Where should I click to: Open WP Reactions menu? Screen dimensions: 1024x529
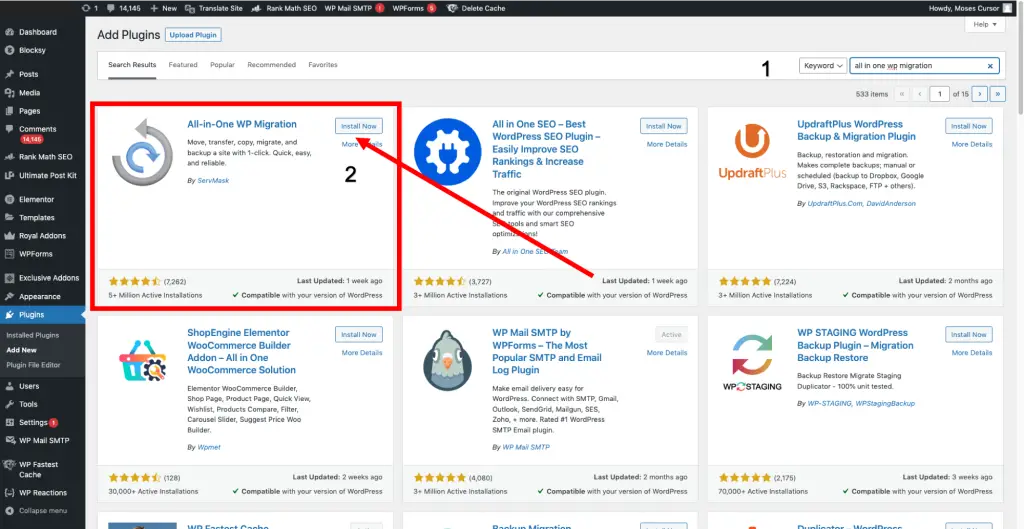pos(42,493)
